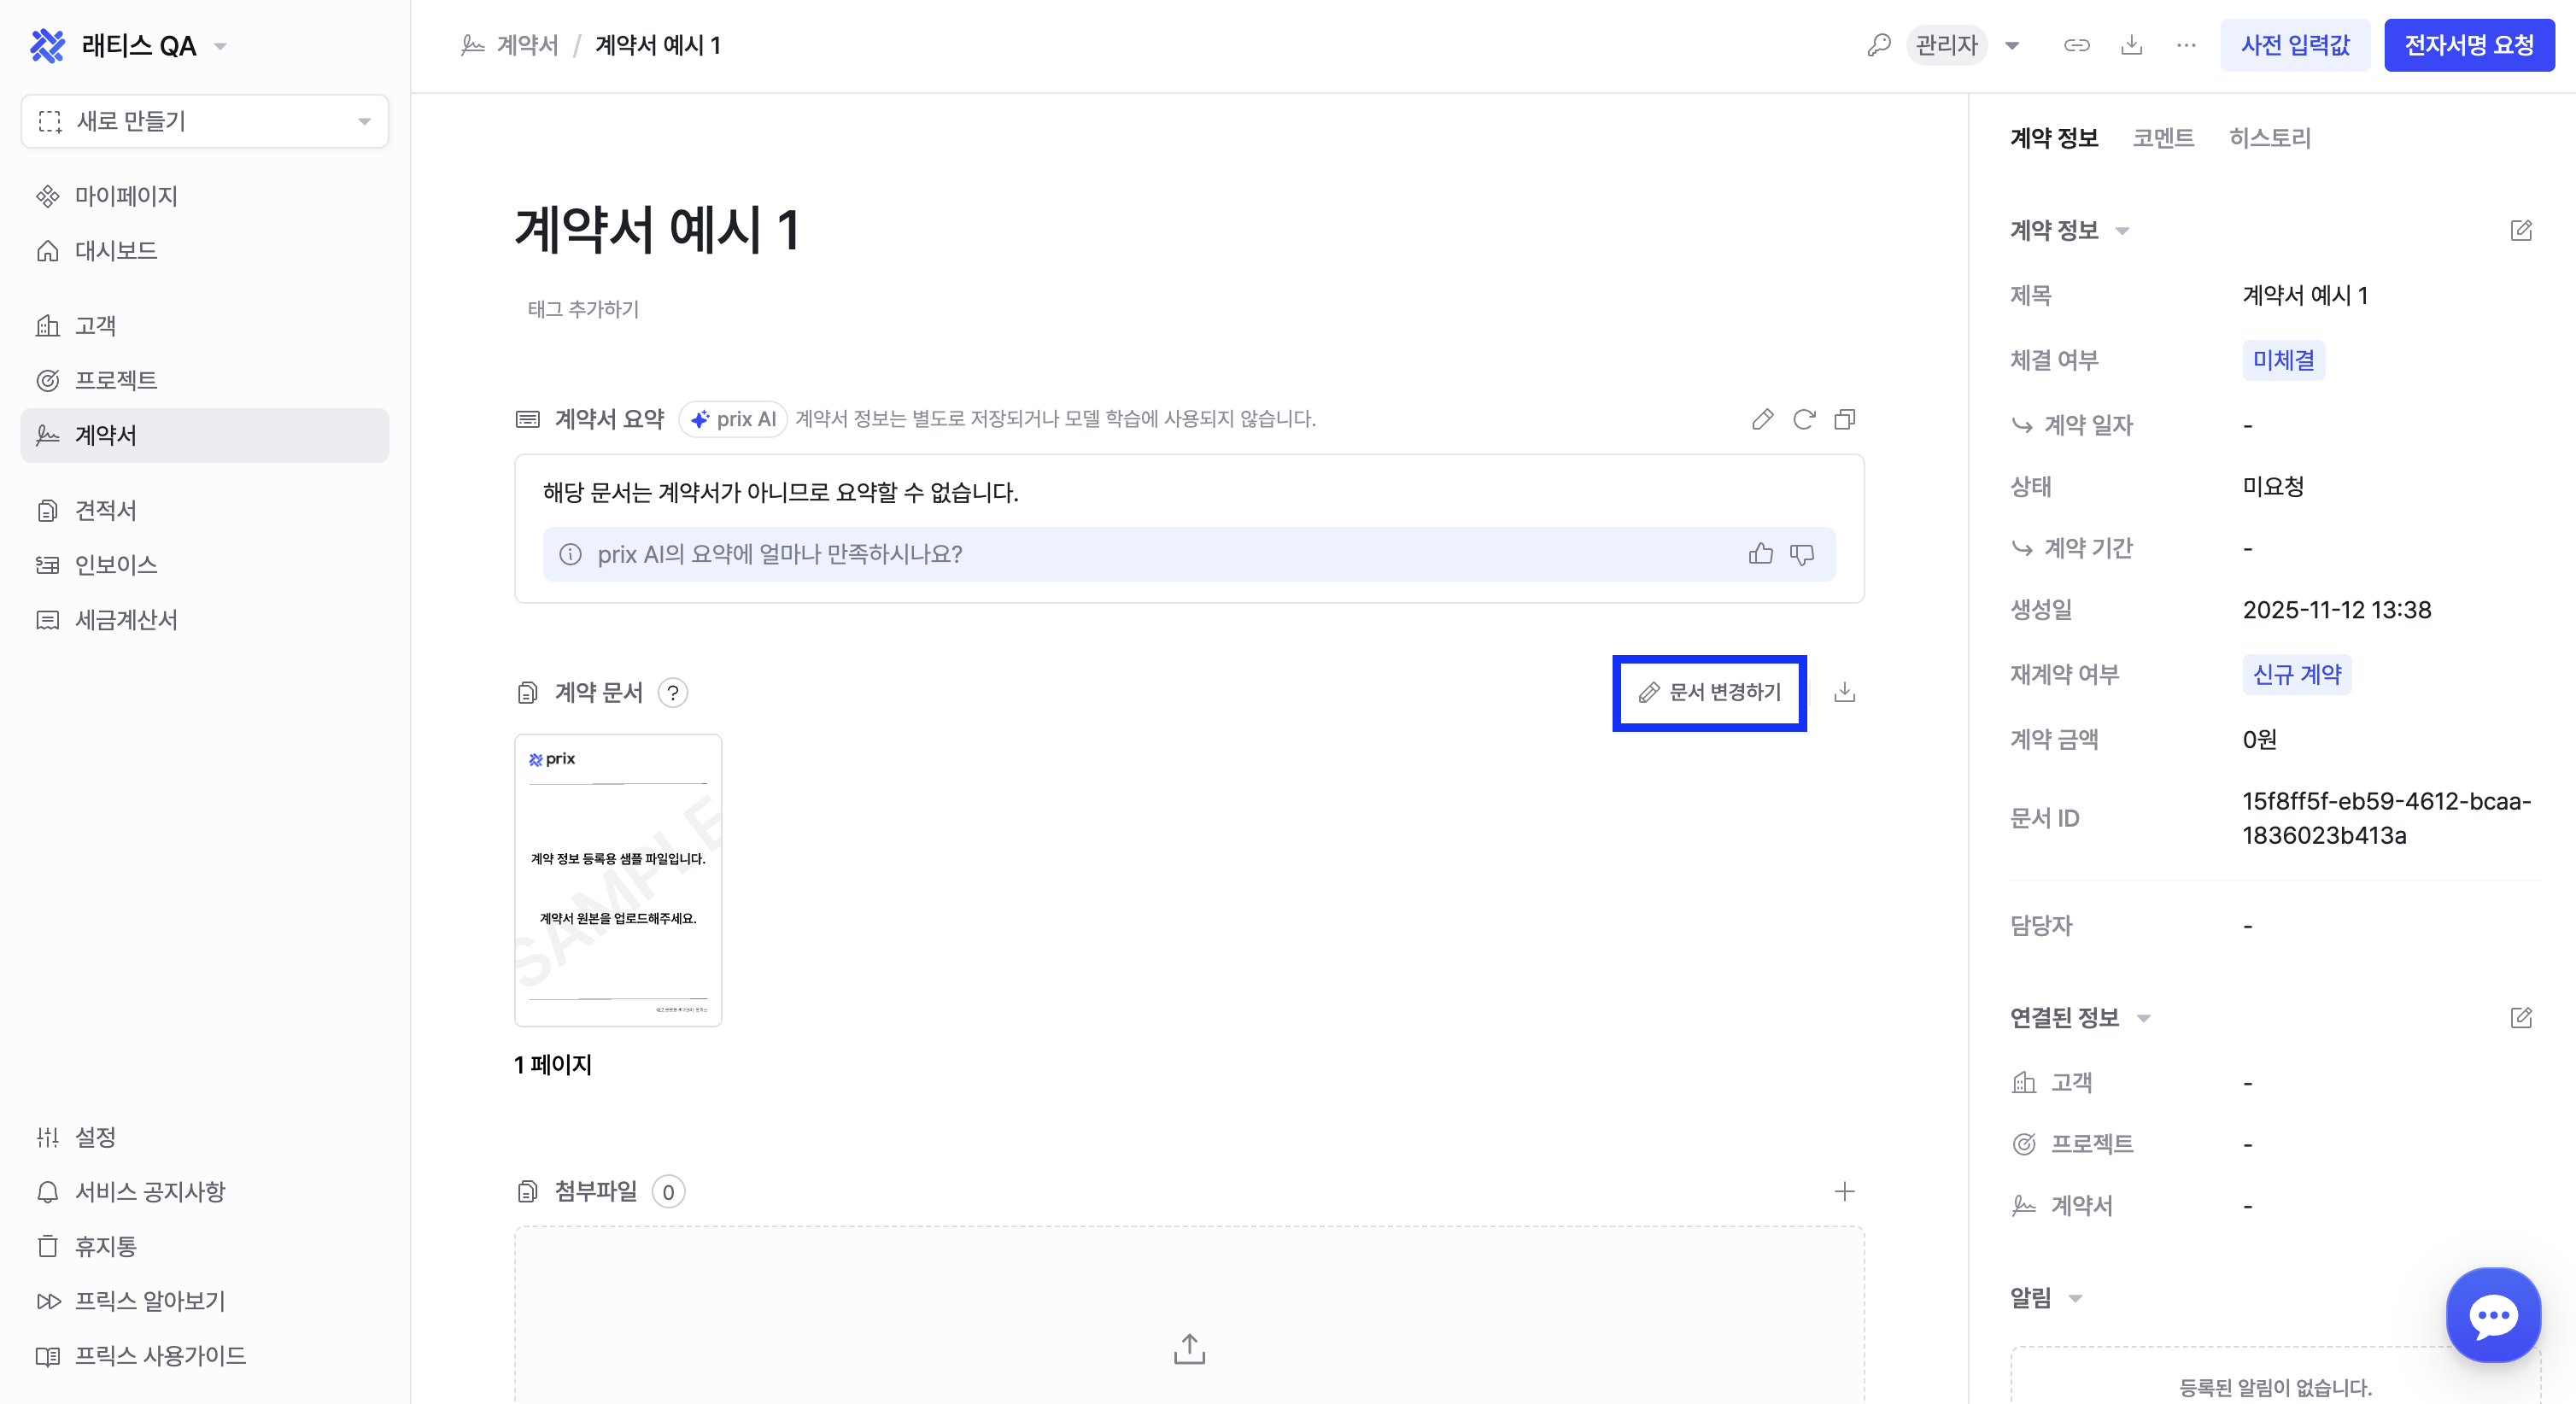
Task: Click the header download icon
Action: click(x=2131, y=45)
